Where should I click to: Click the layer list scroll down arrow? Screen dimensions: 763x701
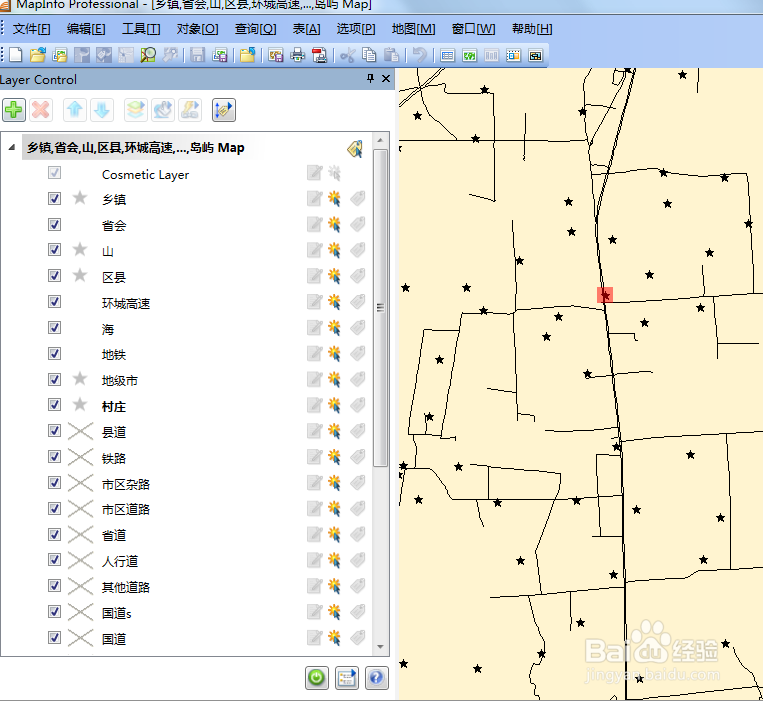coord(381,647)
